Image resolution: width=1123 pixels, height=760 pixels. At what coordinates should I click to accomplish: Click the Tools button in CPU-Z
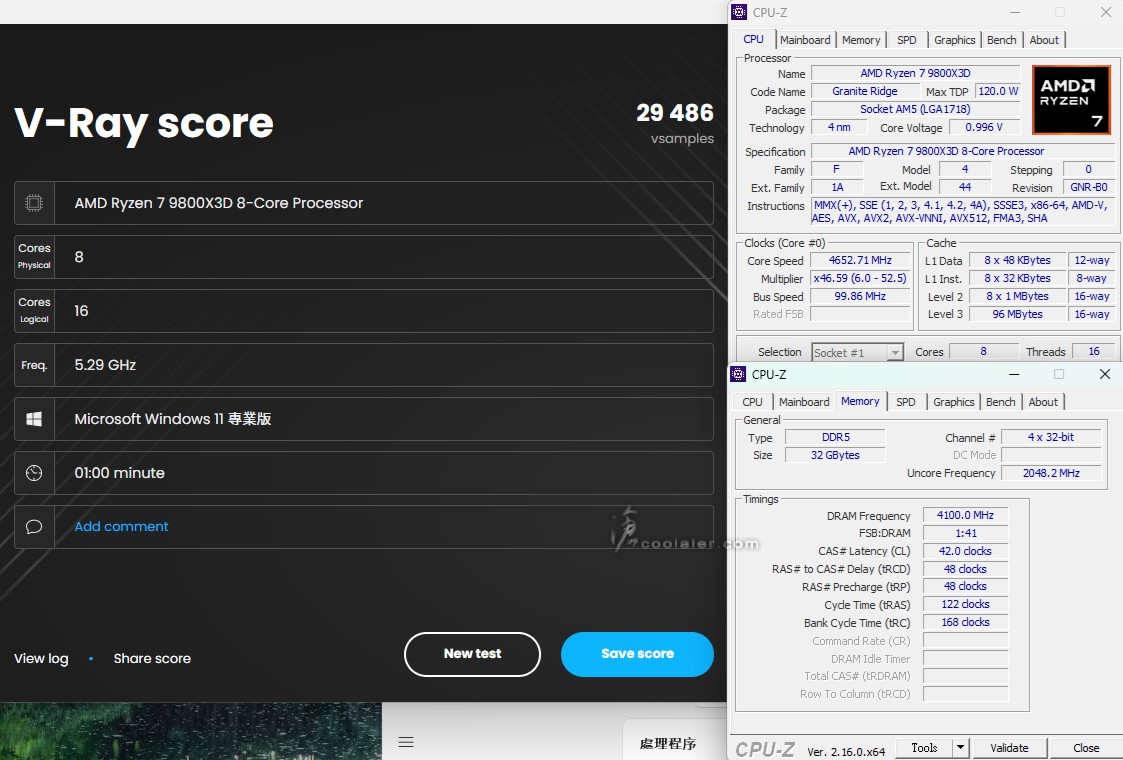(x=924, y=748)
